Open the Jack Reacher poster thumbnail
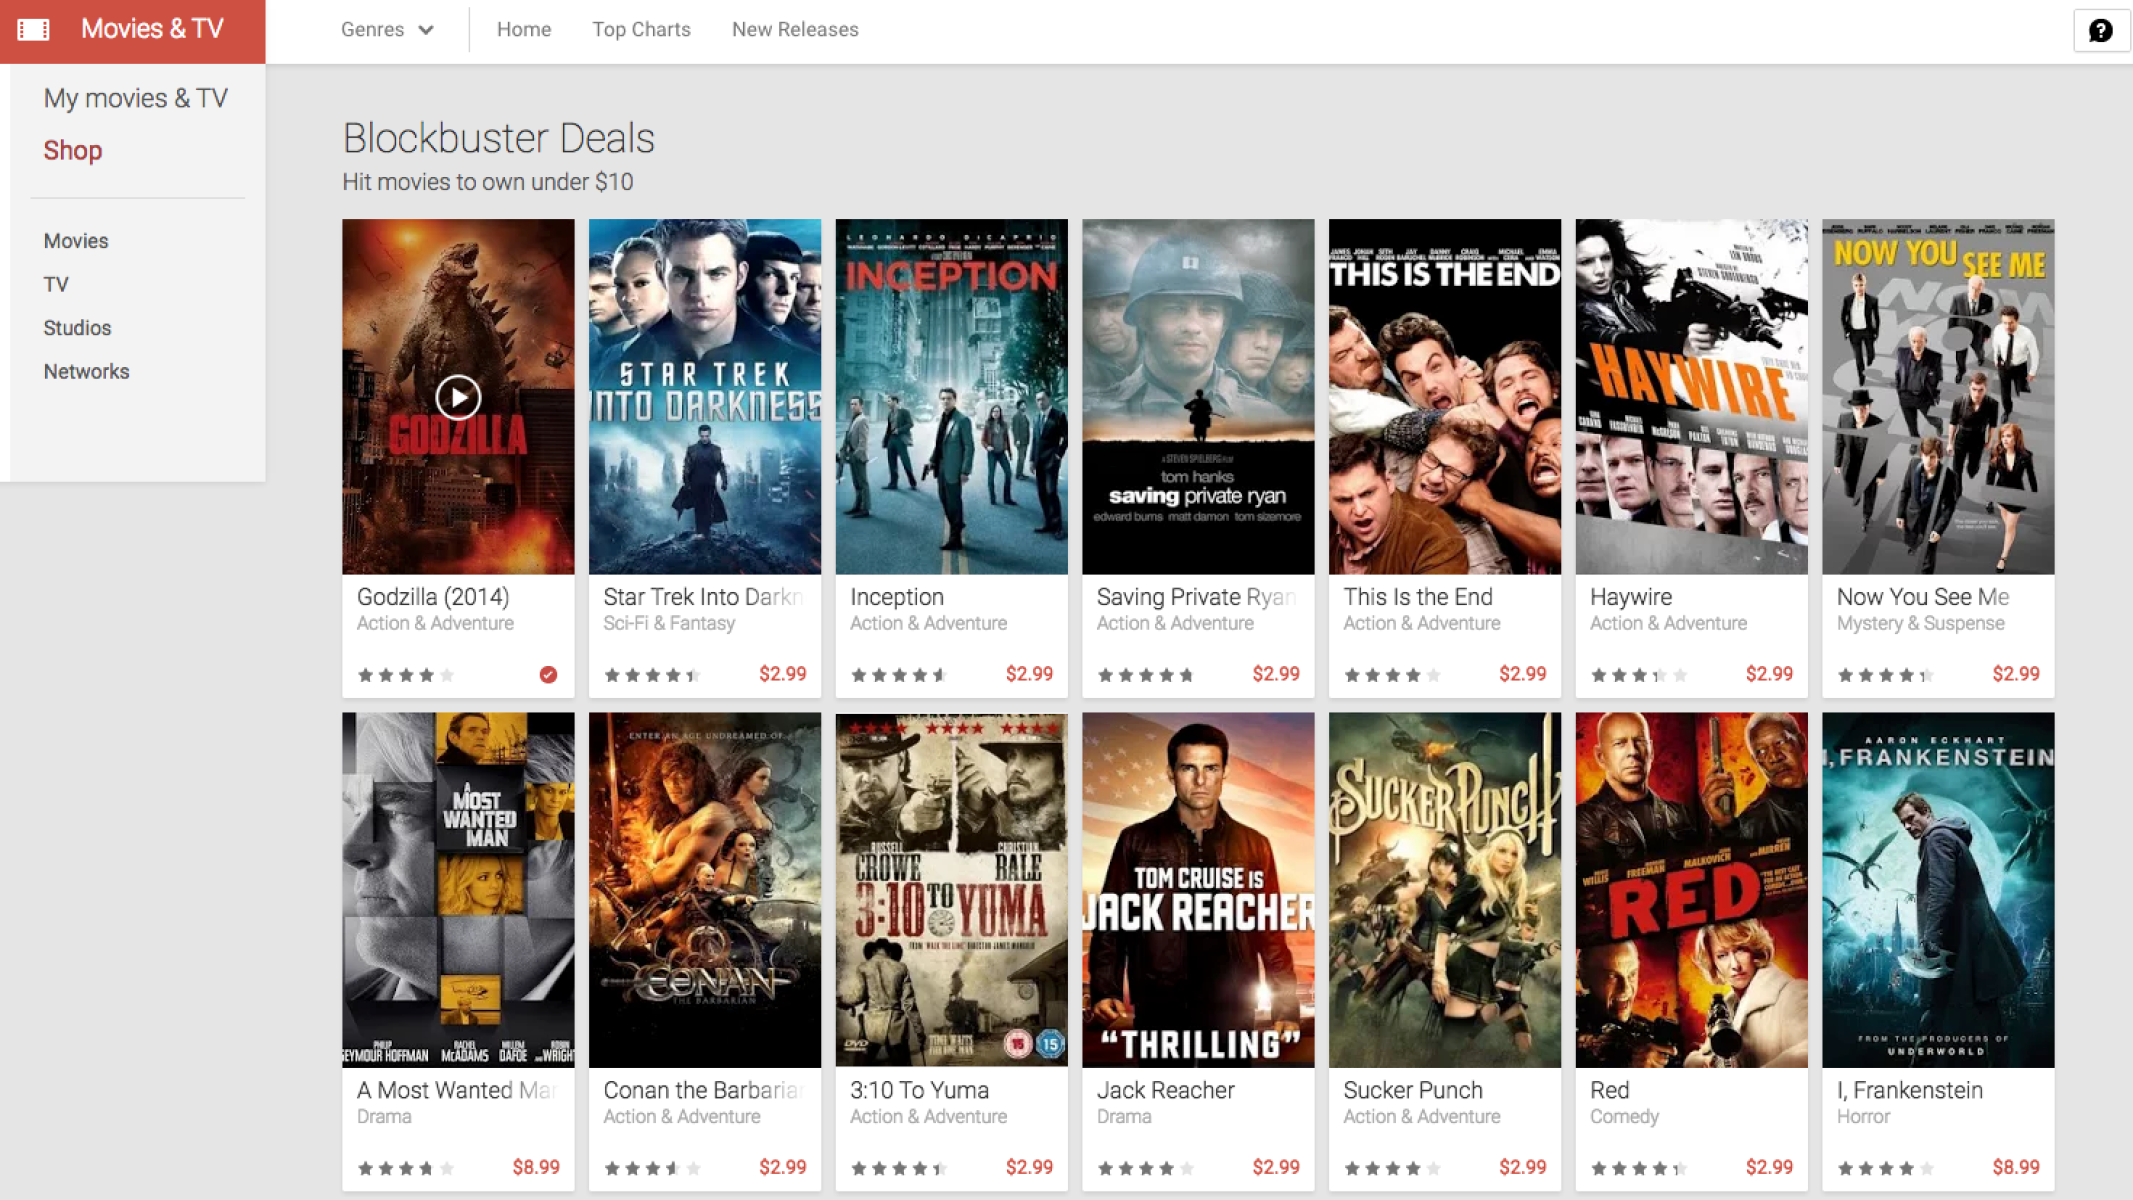This screenshot has height=1200, width=2133. pyautogui.click(x=1198, y=890)
